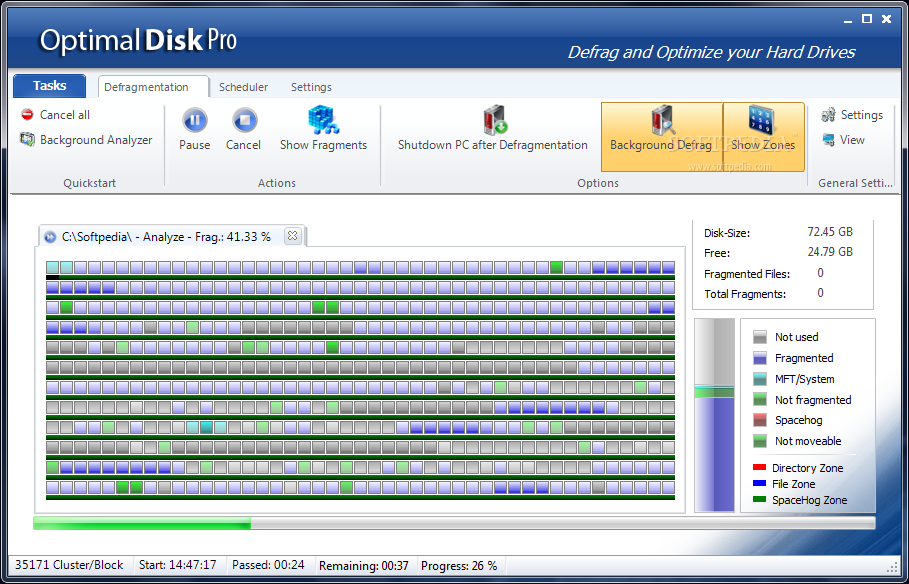
Task: Click Remaining: 00:37 status entry
Action: [363, 565]
